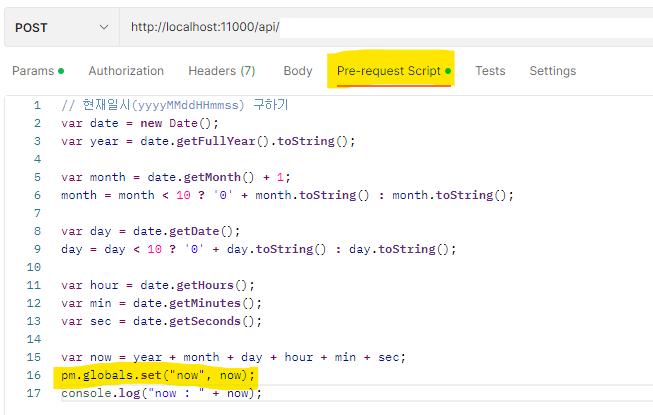Viewport: 653px width, 415px height.
Task: Click the line 'var month = date.getMonth() + 1;'
Action: coord(176,177)
